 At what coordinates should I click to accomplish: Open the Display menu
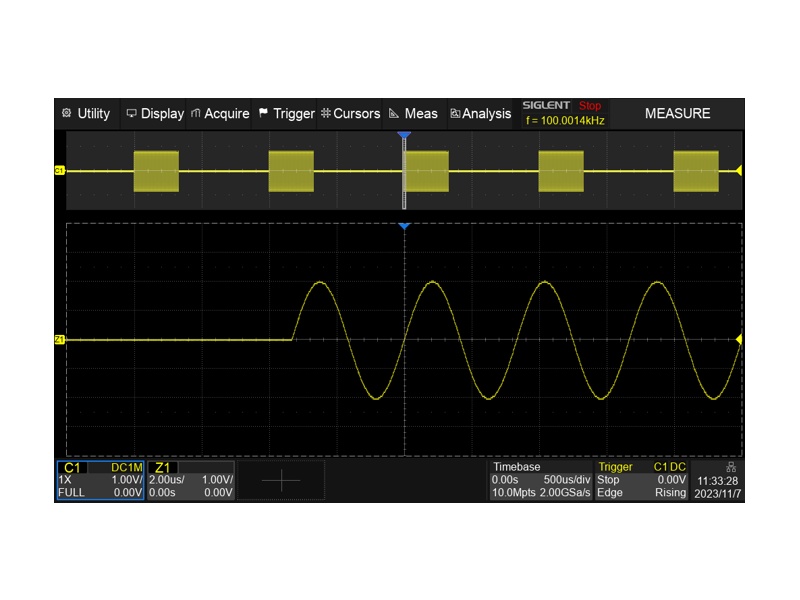pyautogui.click(x=154, y=114)
